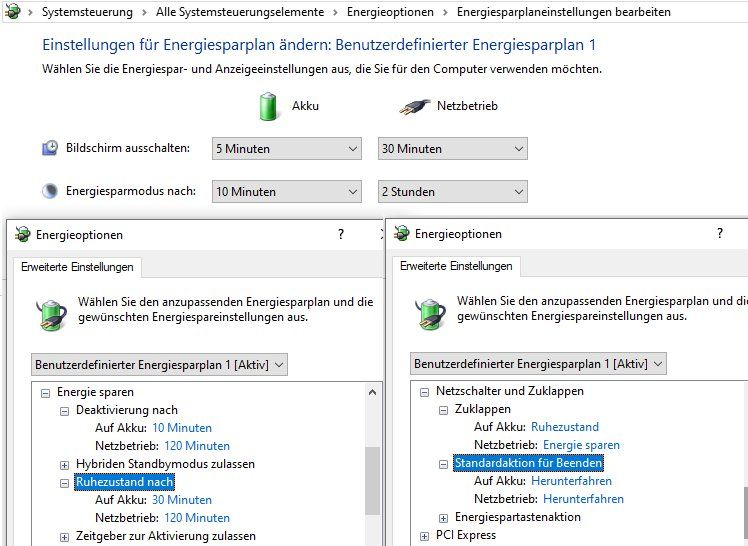Collapse the Energie sparen tree node
The height and width of the screenshot is (546, 748).
click(45, 393)
